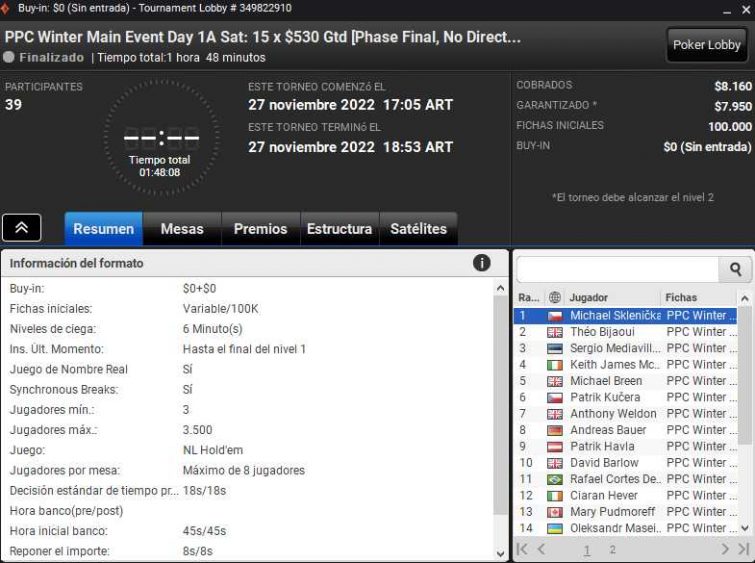Click the globe country column icon
Screen dimensions: 755x563
tap(555, 298)
